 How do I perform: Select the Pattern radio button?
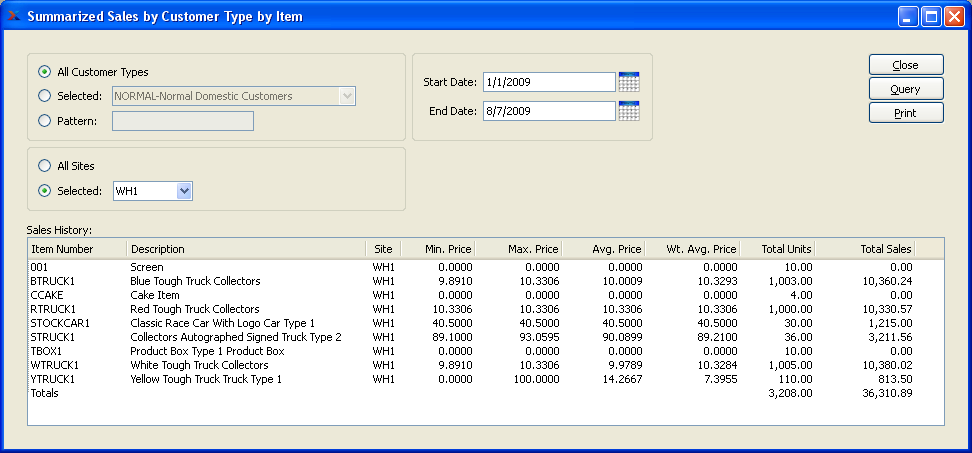coord(44,121)
